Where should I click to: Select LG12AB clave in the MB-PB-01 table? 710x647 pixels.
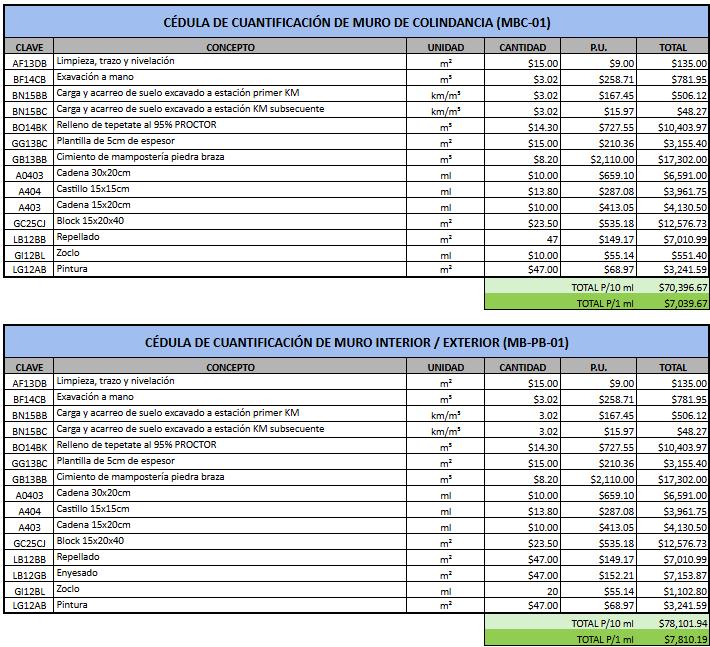coord(29,605)
